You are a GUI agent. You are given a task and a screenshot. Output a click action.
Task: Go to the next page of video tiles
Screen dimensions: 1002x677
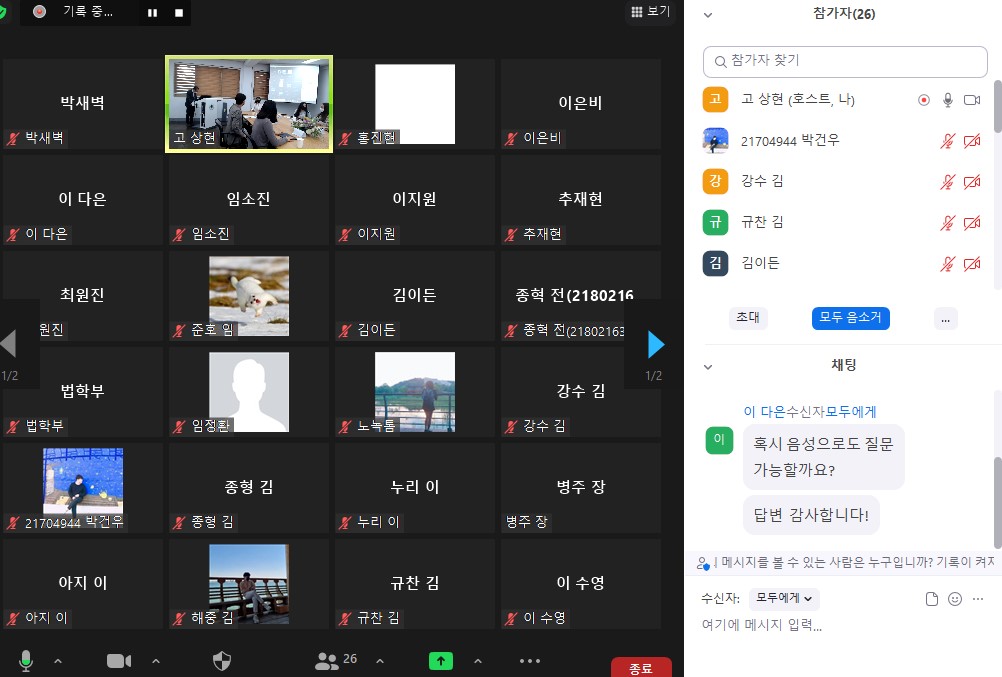[x=655, y=345]
